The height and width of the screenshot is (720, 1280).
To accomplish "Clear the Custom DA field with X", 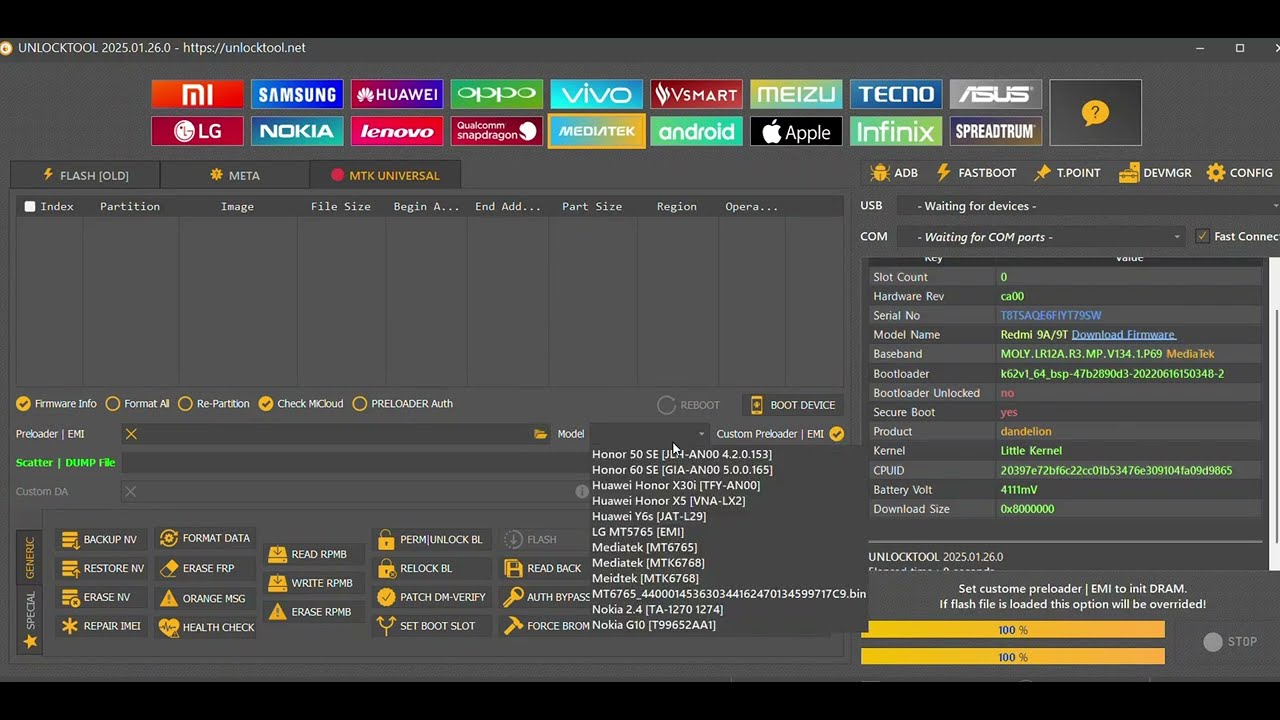I will pyautogui.click(x=130, y=491).
